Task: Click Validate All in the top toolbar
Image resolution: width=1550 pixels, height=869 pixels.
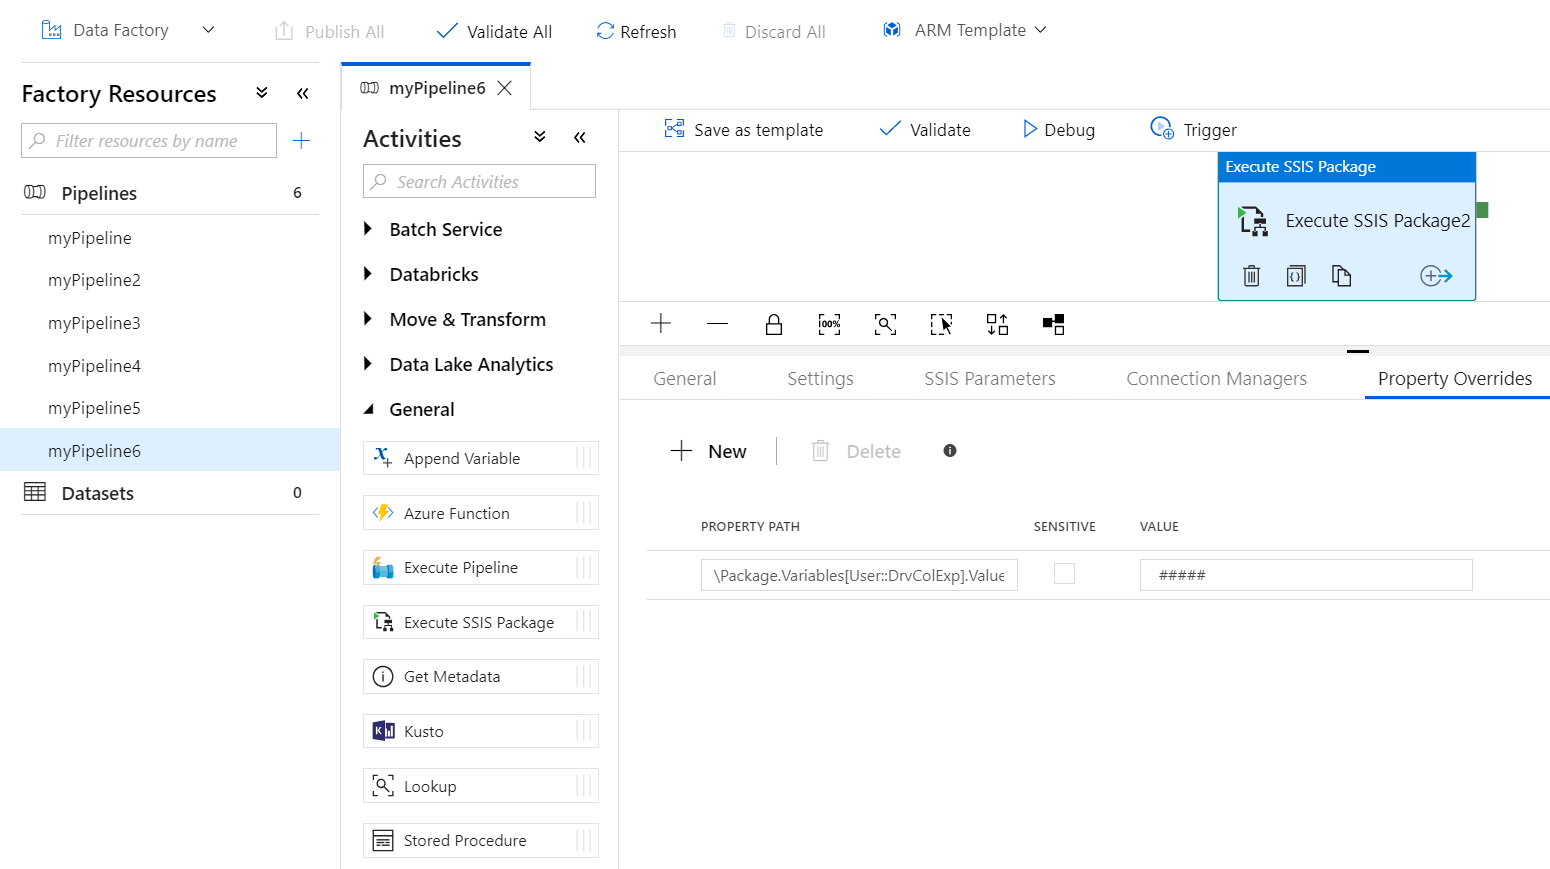Action: click(494, 32)
